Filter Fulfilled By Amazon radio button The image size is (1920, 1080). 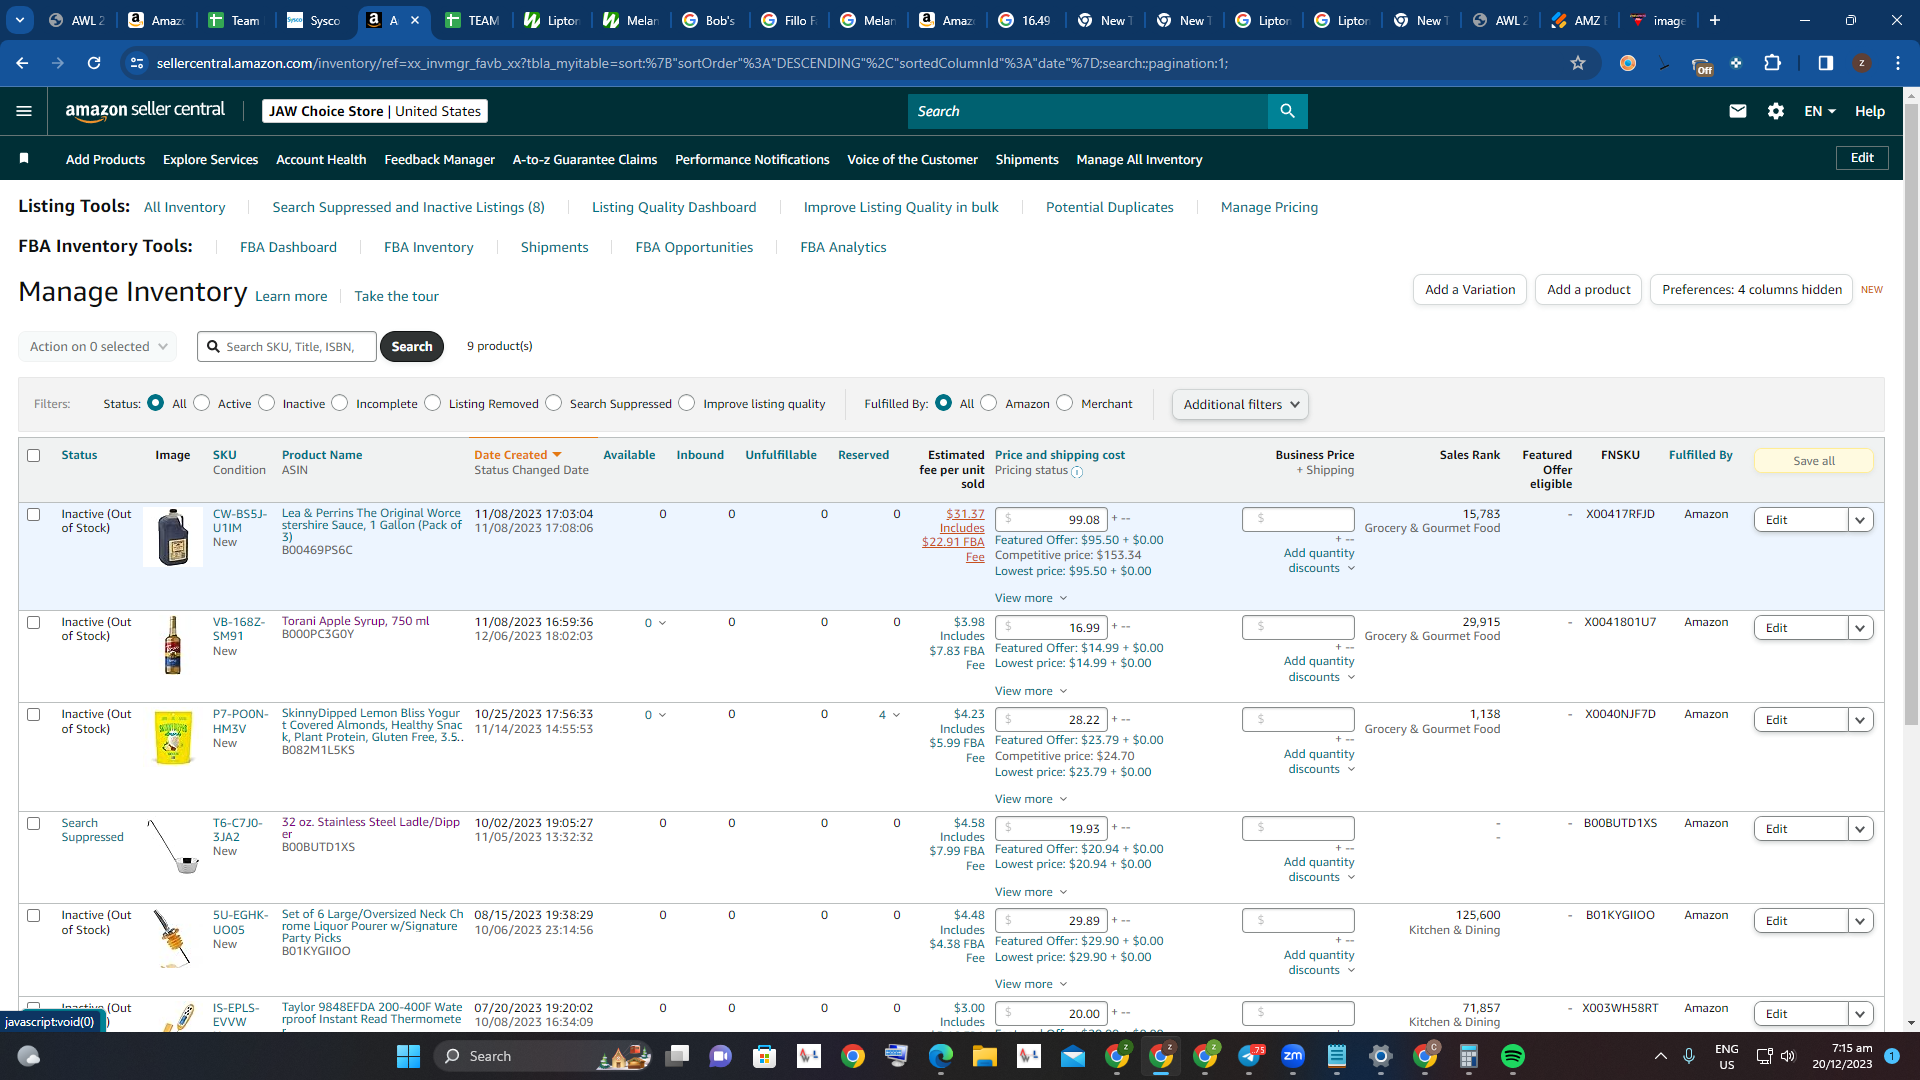[x=989, y=403]
